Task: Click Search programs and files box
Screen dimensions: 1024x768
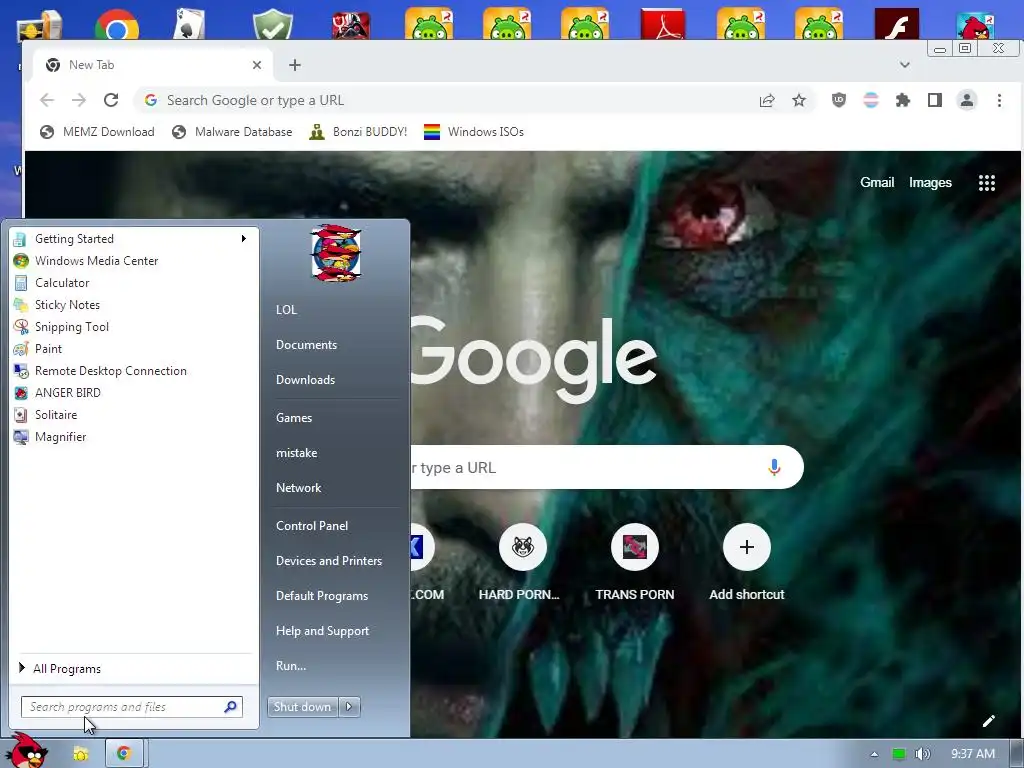Action: pyautogui.click(x=132, y=707)
